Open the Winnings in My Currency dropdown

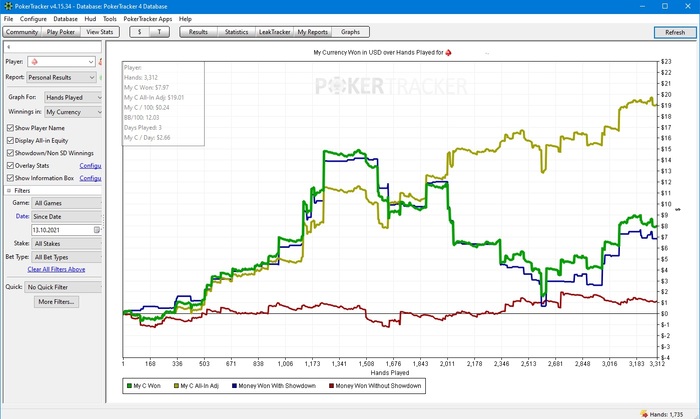(x=73, y=112)
